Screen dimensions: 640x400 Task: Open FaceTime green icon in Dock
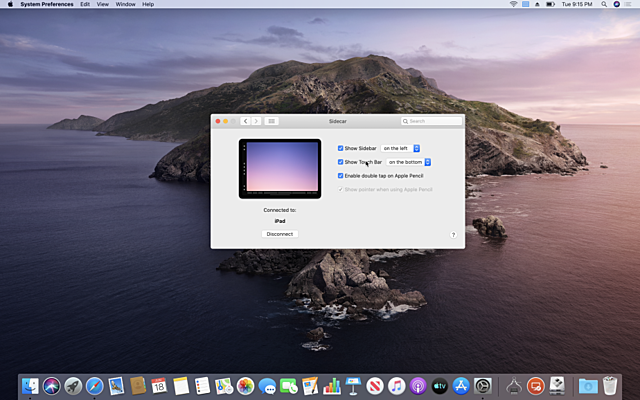click(x=289, y=386)
